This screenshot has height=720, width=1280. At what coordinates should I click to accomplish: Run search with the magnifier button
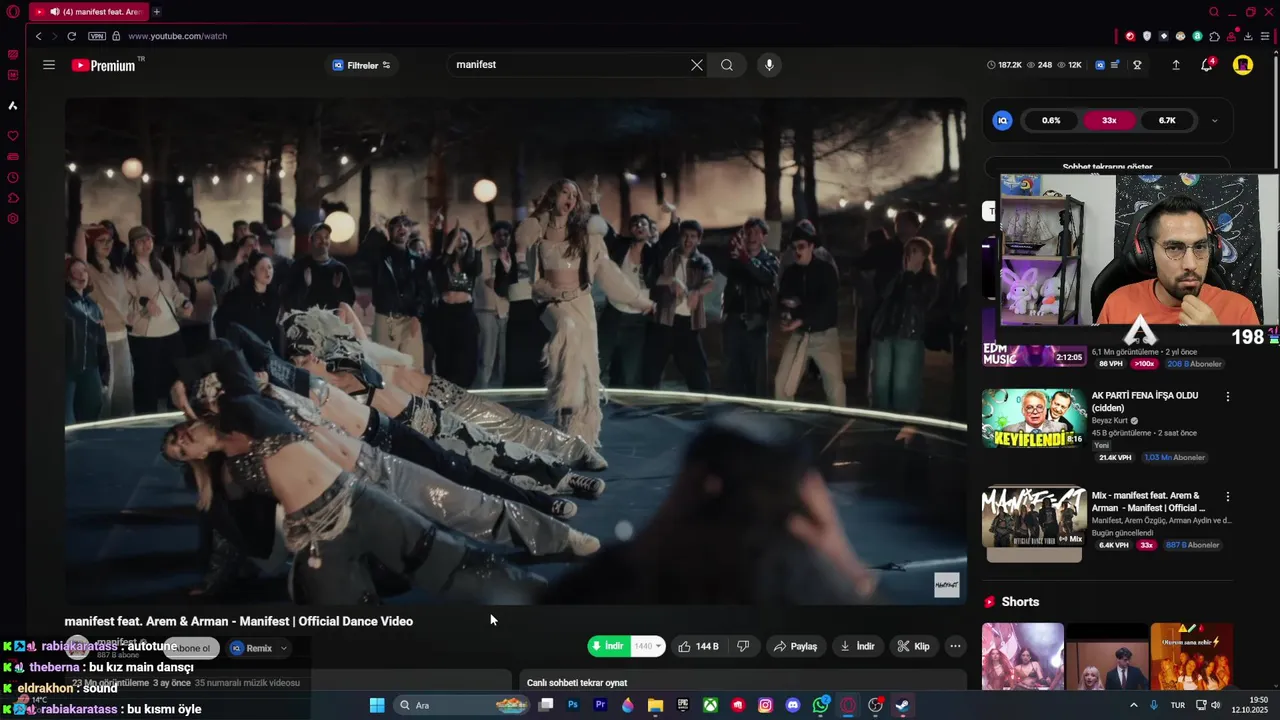(727, 65)
